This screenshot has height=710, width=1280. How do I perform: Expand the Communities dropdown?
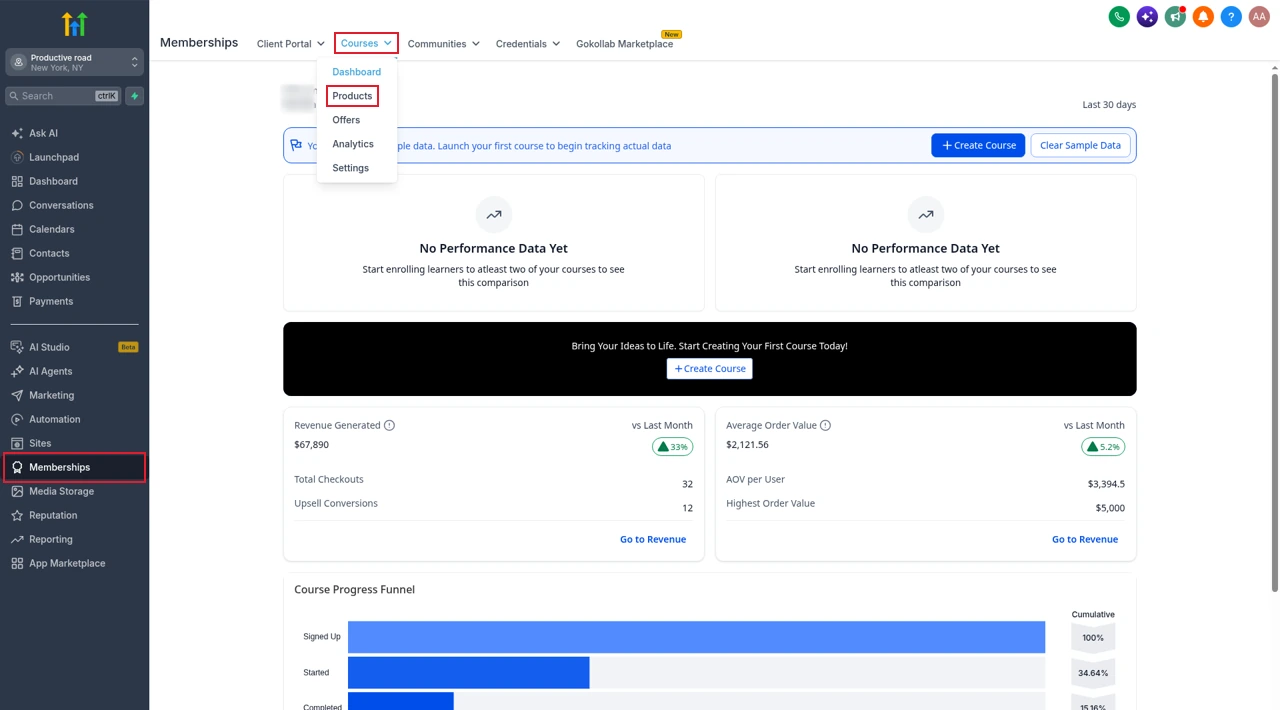(444, 44)
